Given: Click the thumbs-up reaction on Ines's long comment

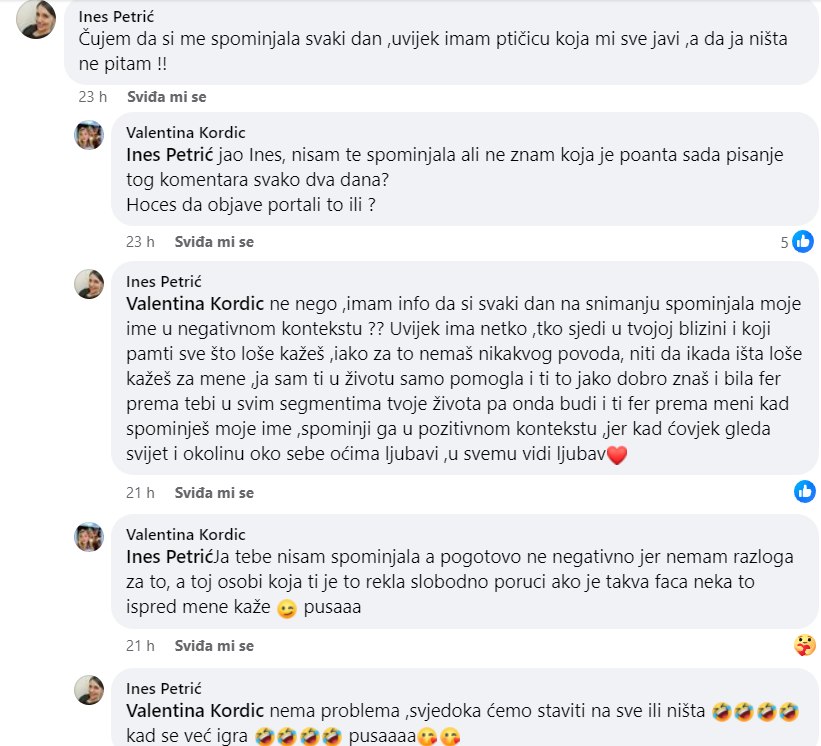Looking at the screenshot, I should (x=806, y=492).
